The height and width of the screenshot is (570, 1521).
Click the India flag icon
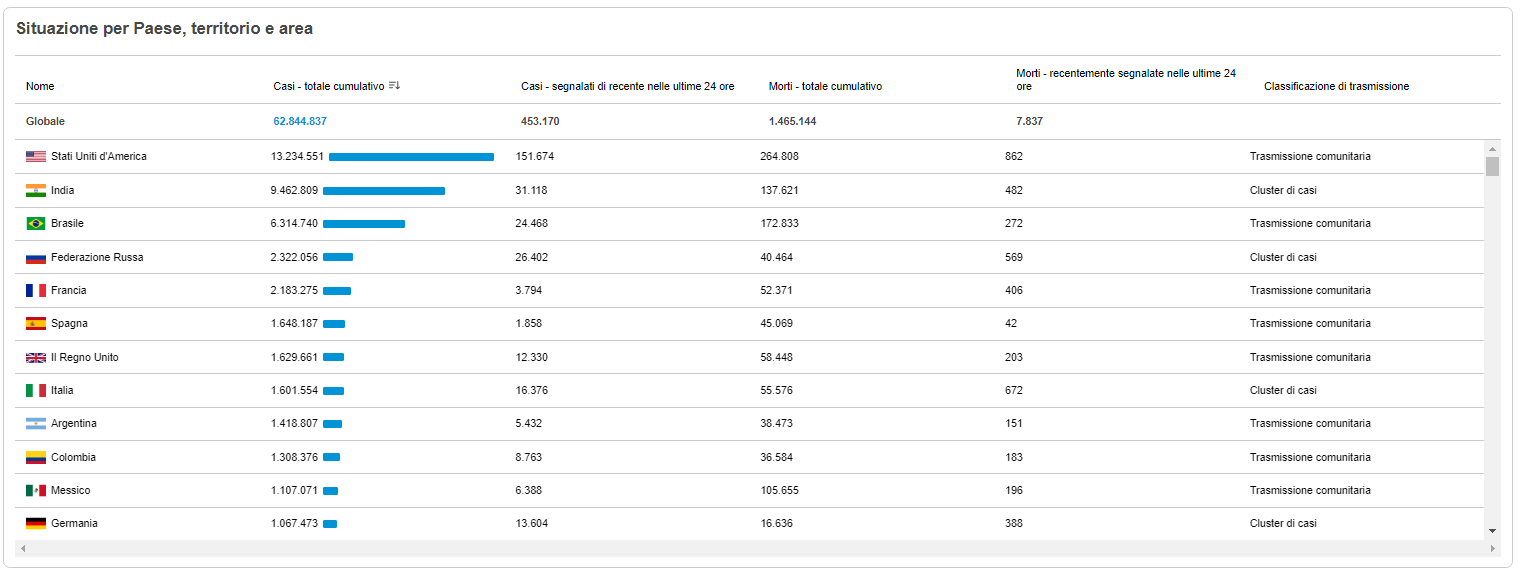coord(36,190)
